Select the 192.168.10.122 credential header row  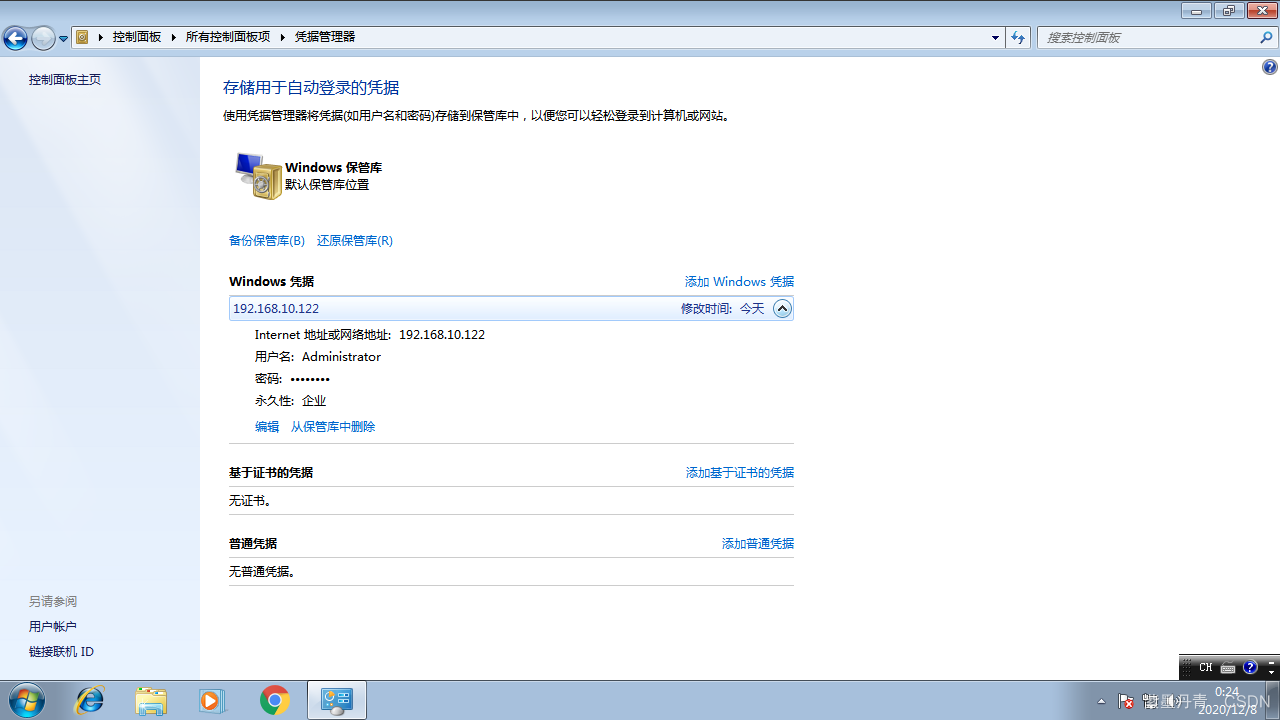[x=511, y=309]
